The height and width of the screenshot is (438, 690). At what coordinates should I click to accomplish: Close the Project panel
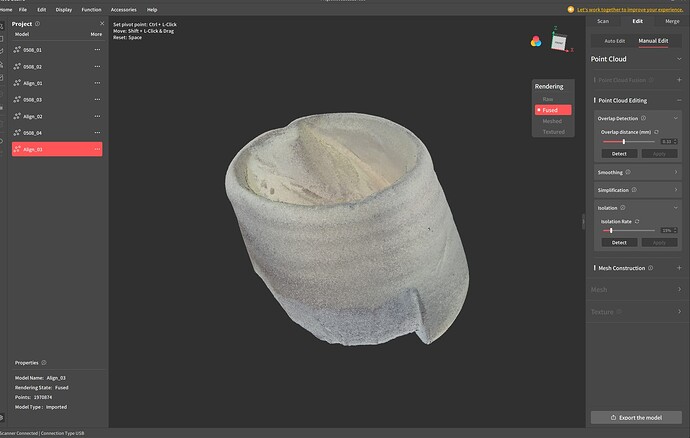tap(102, 23)
